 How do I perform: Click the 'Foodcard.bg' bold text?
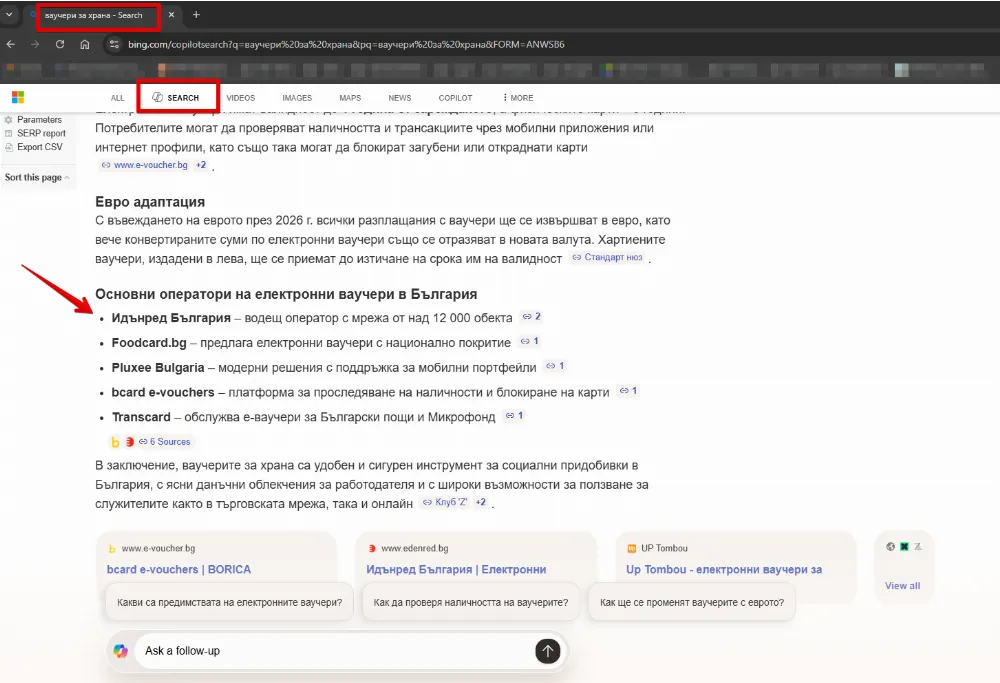(149, 342)
